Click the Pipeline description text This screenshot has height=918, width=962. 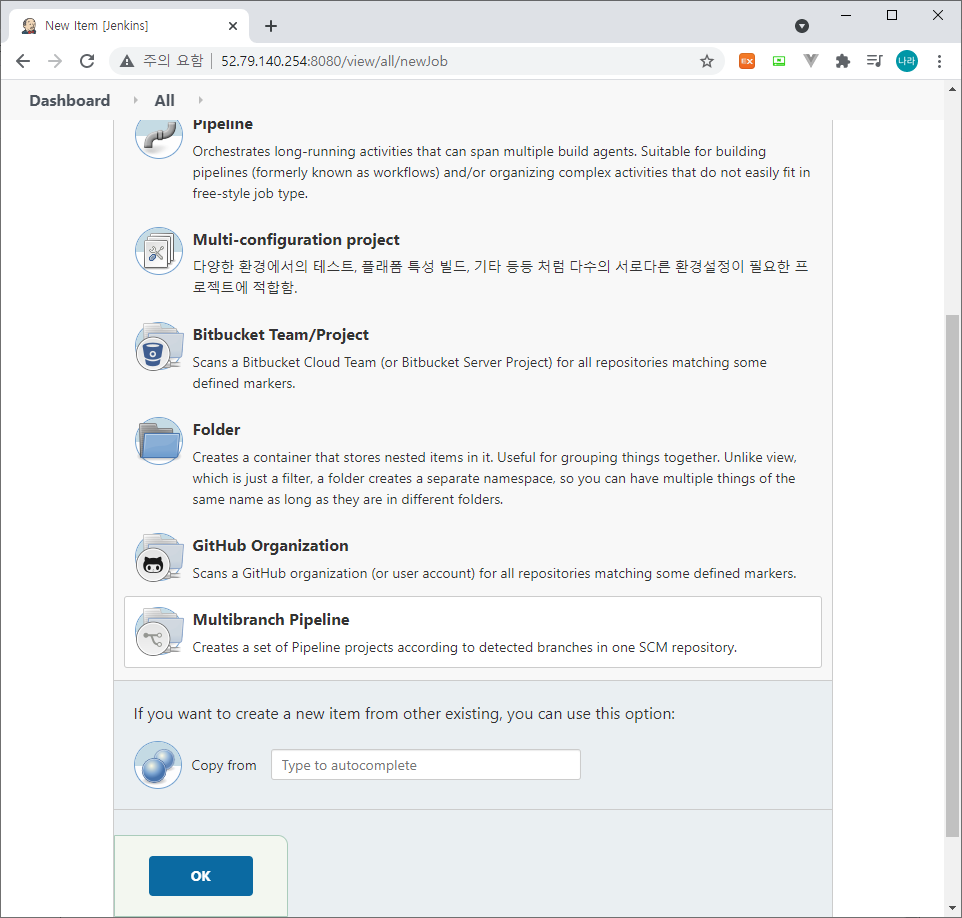point(501,172)
